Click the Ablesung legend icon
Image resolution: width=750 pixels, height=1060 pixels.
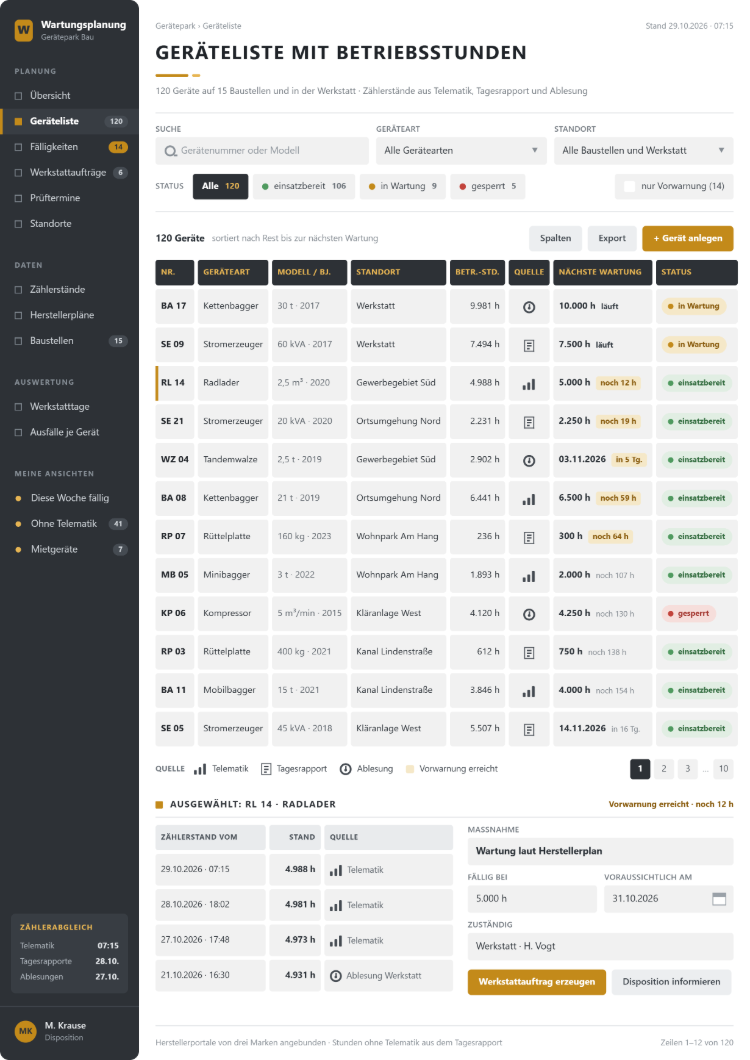coord(346,769)
